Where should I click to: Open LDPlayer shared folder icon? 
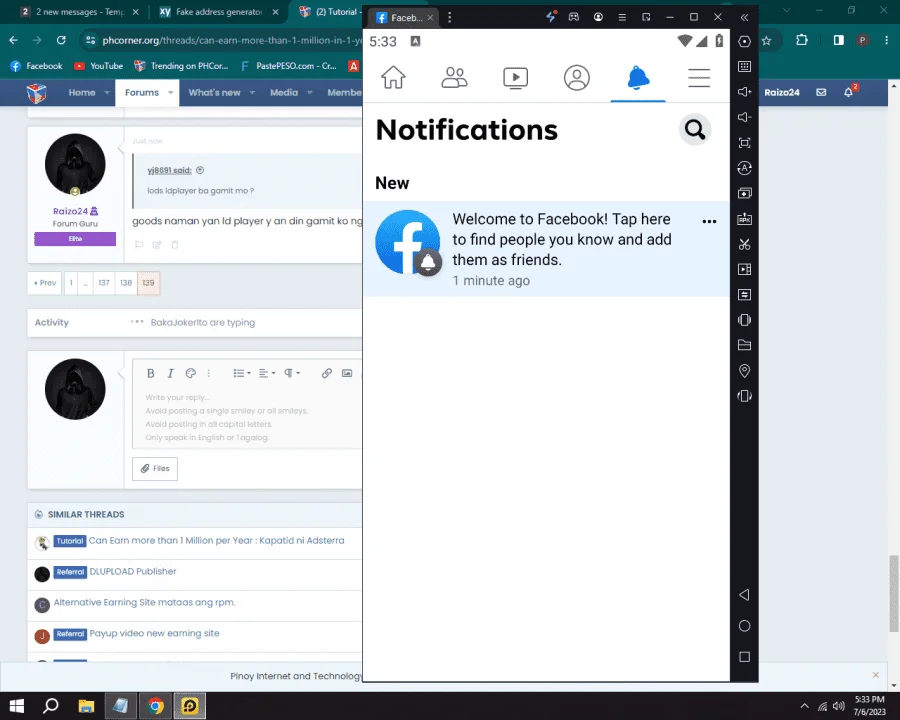pos(744,345)
